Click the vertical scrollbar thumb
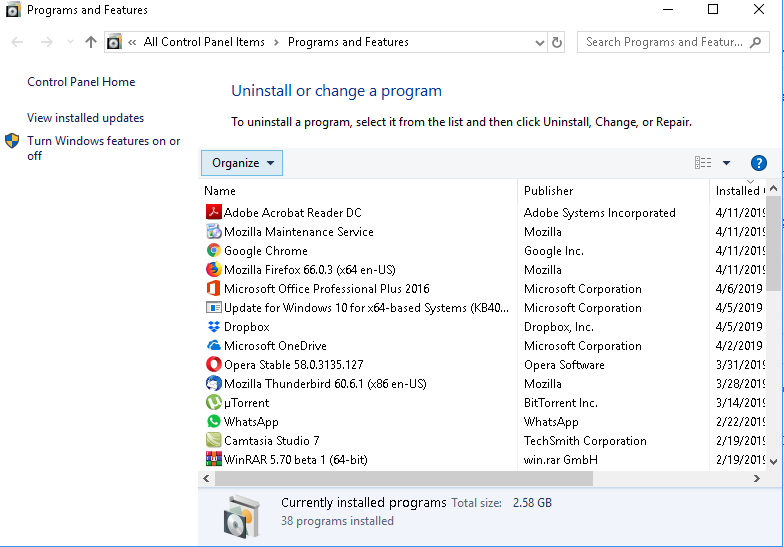Screen dimensions: 784x547 [x=774, y=243]
